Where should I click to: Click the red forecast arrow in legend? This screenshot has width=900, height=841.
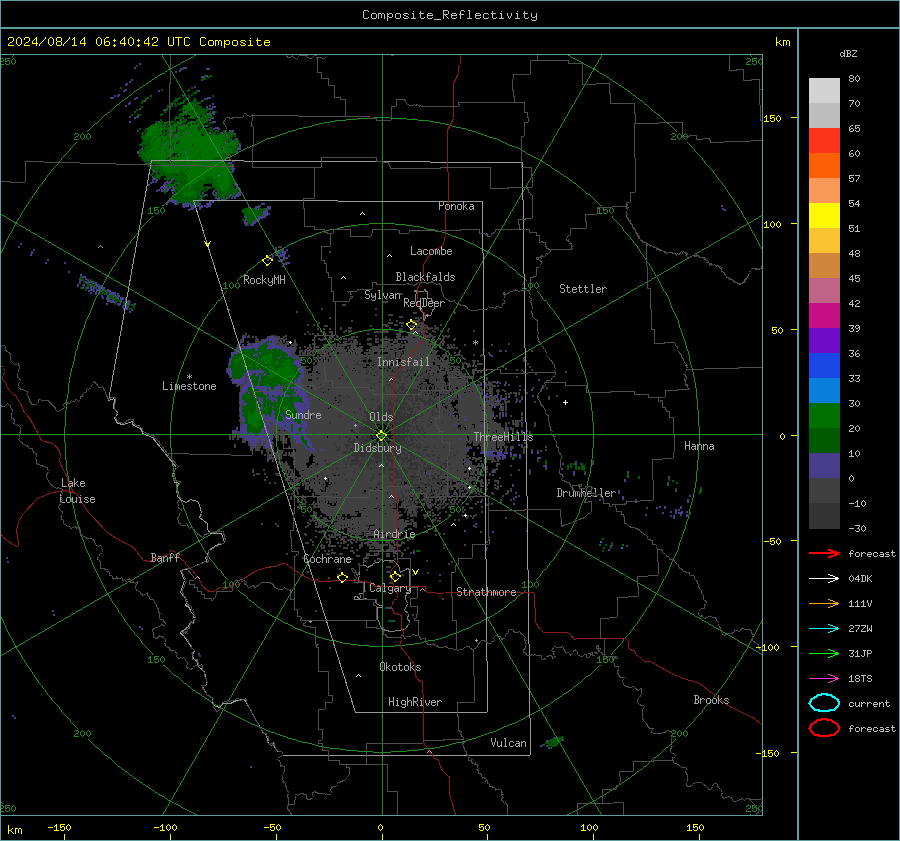click(824, 553)
